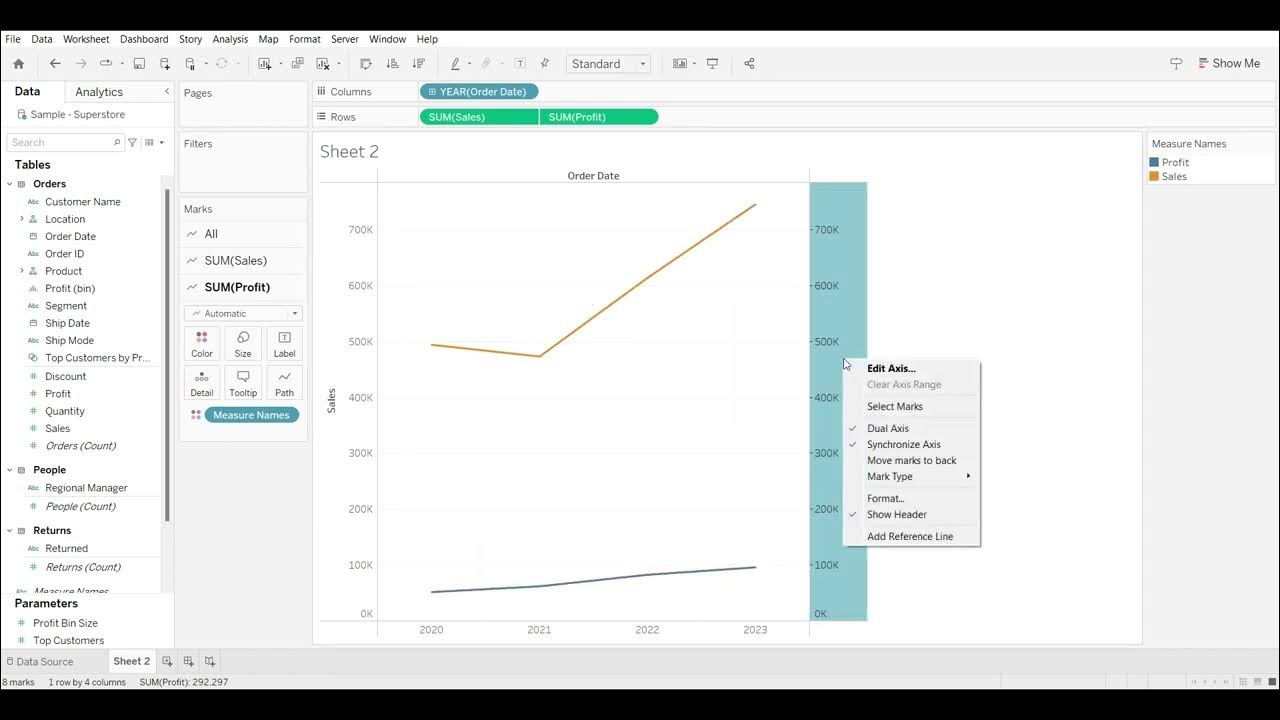Collapse the People table

pyautogui.click(x=9, y=470)
